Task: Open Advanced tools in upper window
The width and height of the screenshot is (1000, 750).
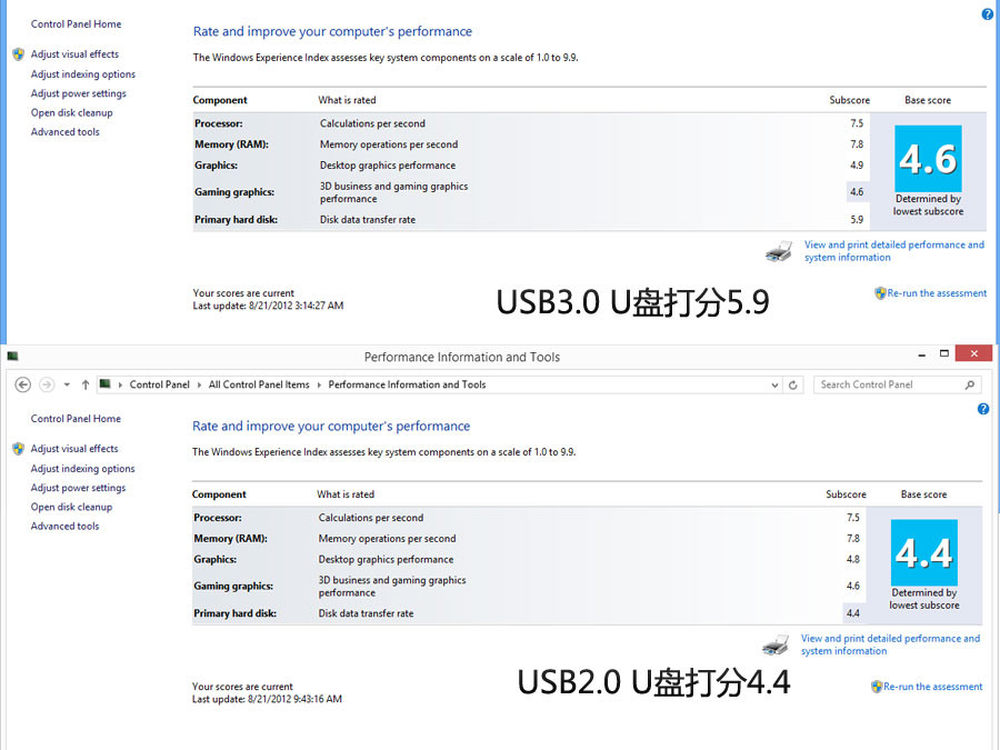Action: click(65, 132)
